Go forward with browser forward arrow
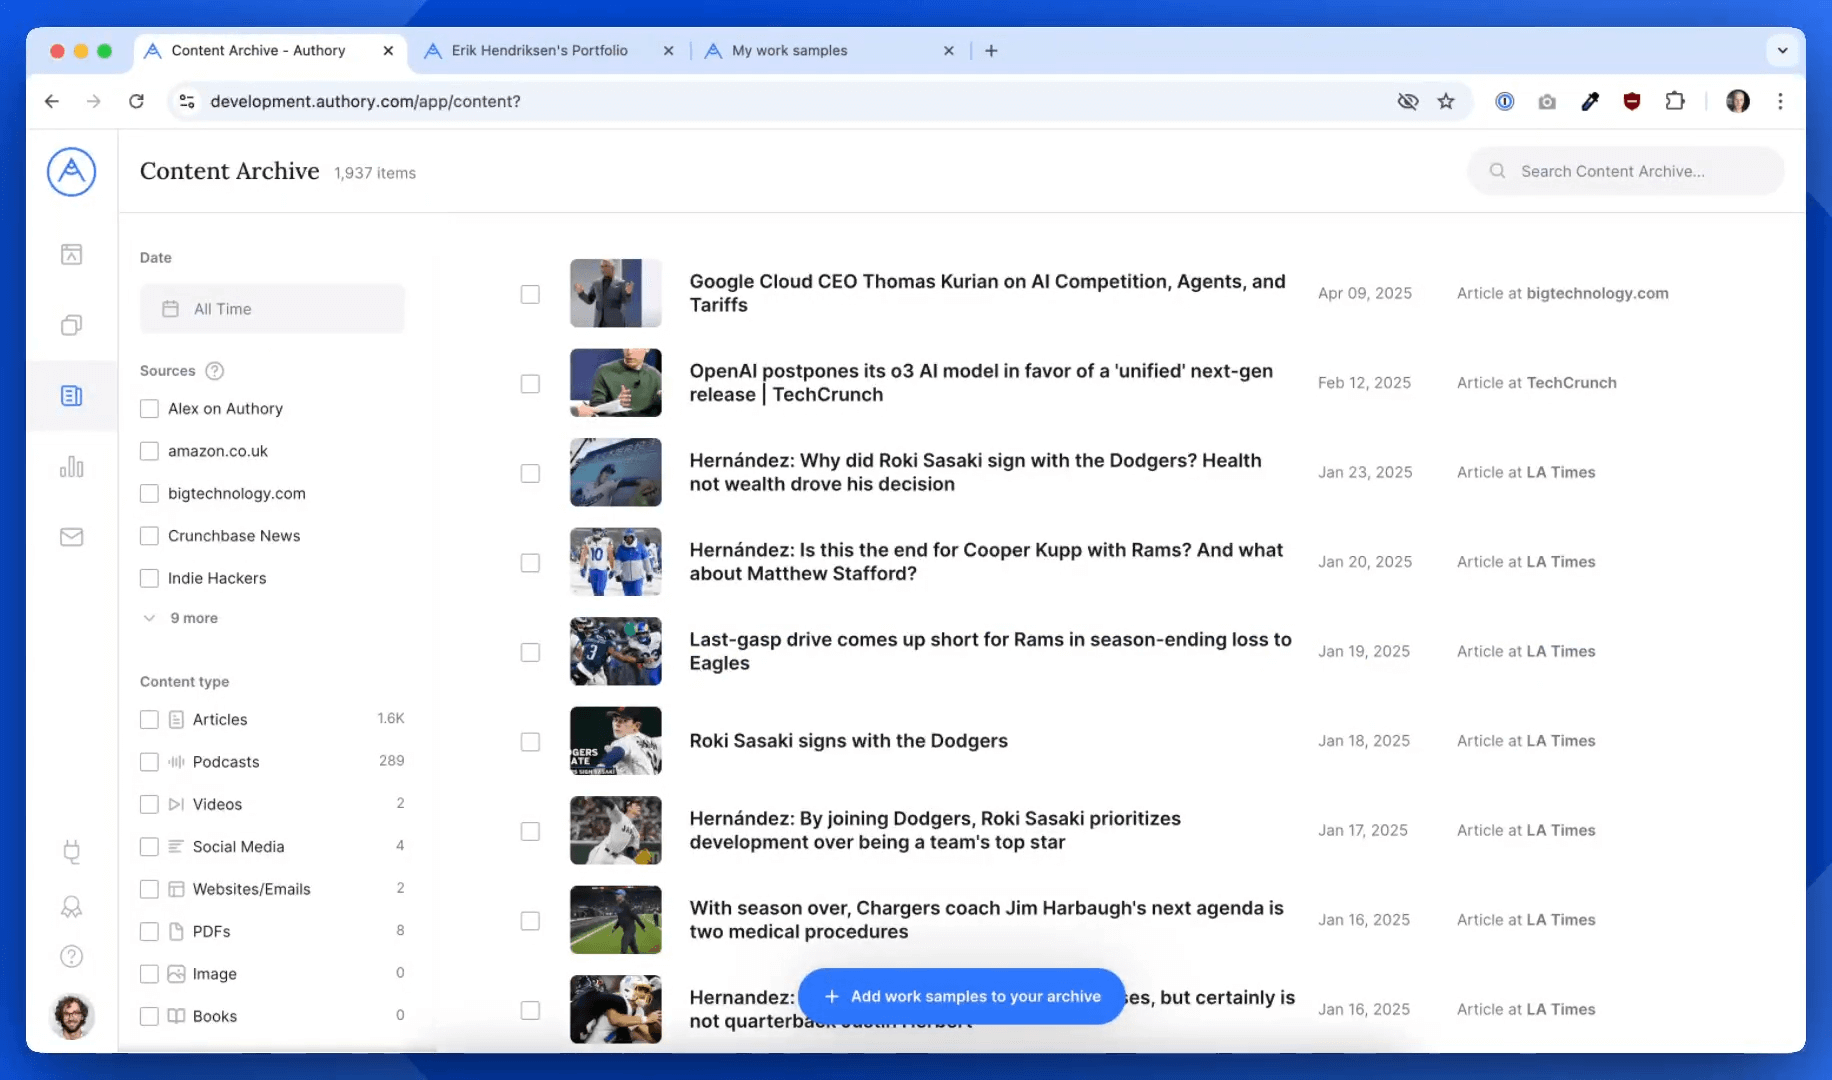This screenshot has height=1080, width=1832. [93, 101]
